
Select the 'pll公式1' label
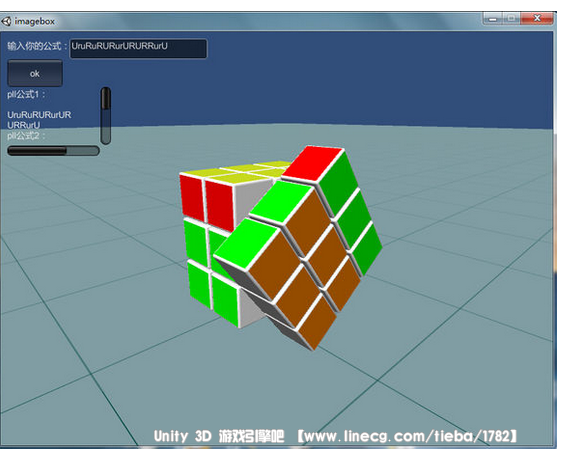(x=26, y=95)
